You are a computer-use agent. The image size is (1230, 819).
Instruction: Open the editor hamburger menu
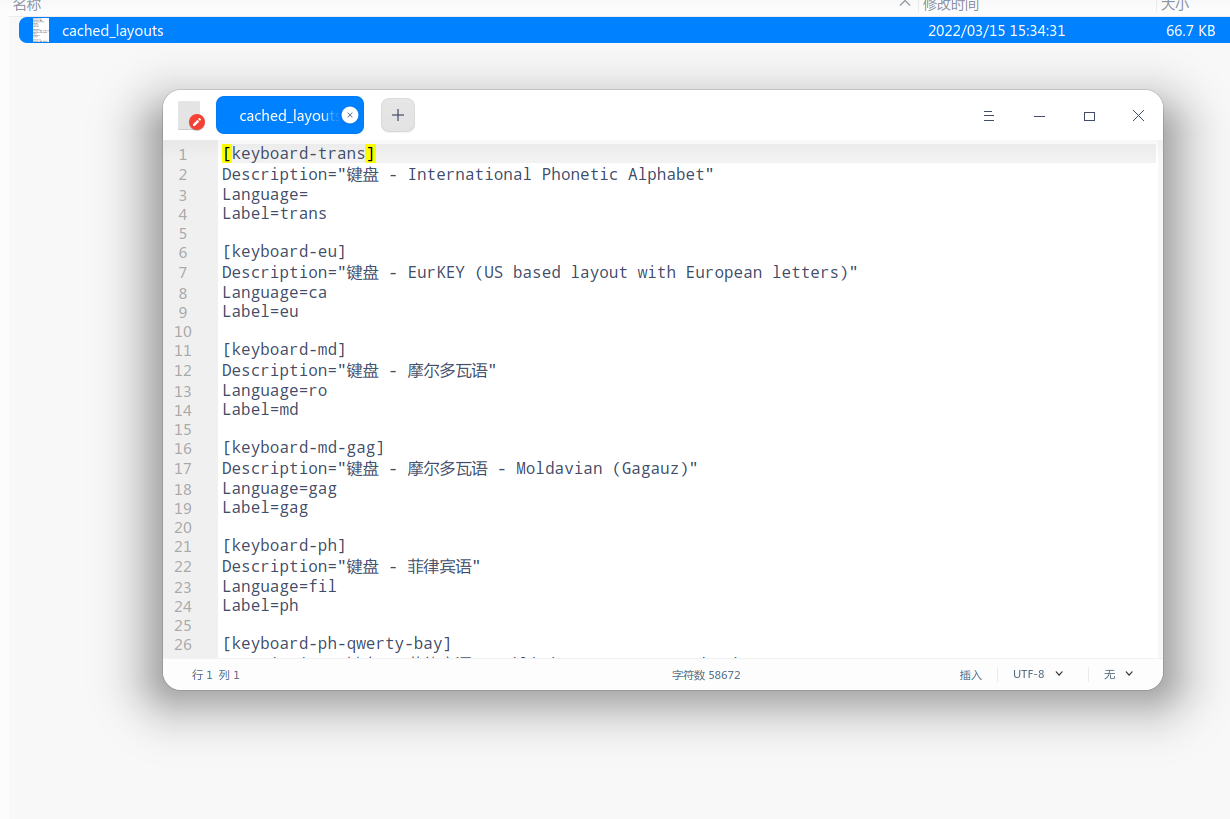tap(989, 116)
